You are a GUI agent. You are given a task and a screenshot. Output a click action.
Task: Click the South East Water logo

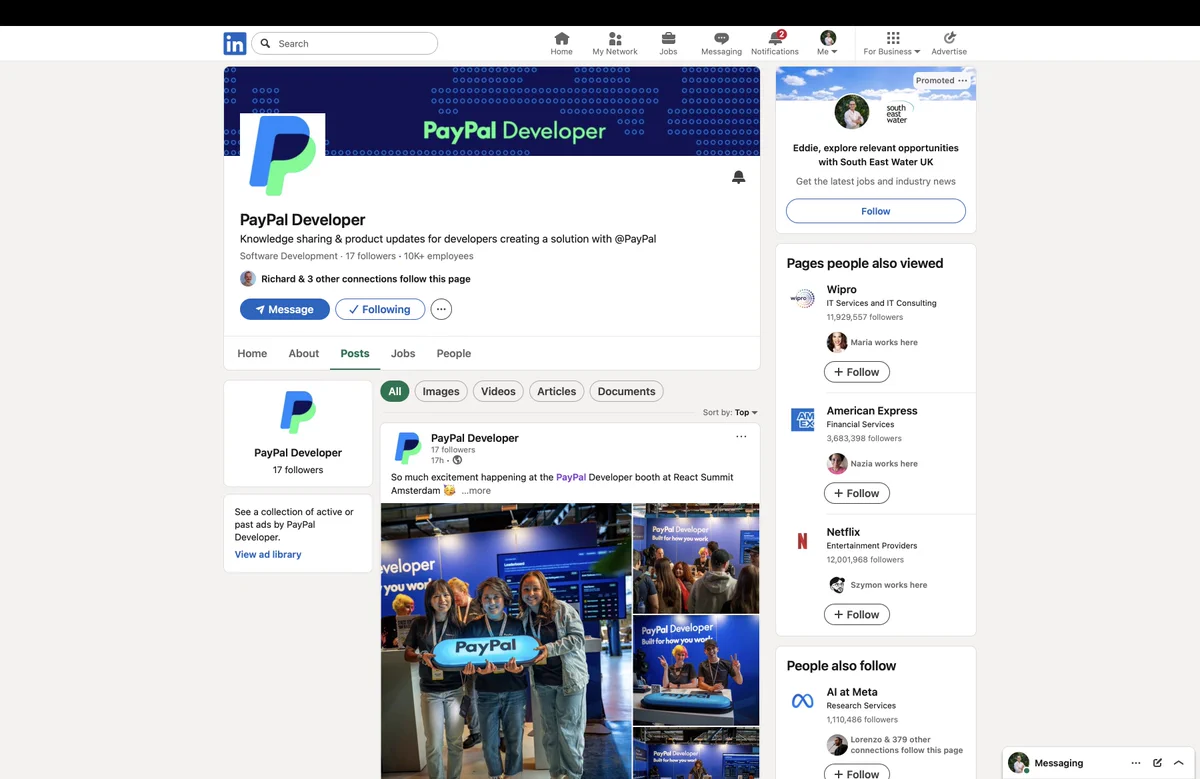click(899, 113)
